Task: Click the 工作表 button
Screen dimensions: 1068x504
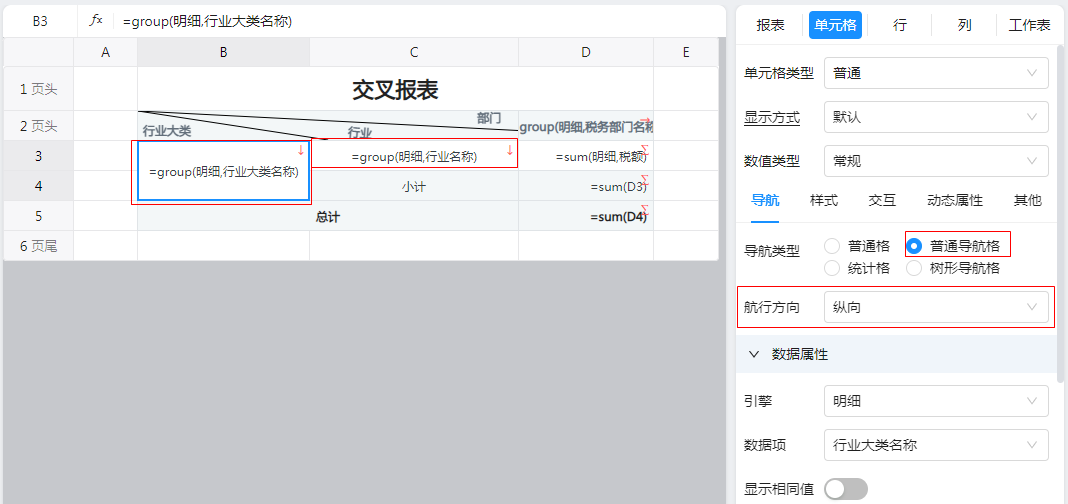Action: (x=1029, y=25)
